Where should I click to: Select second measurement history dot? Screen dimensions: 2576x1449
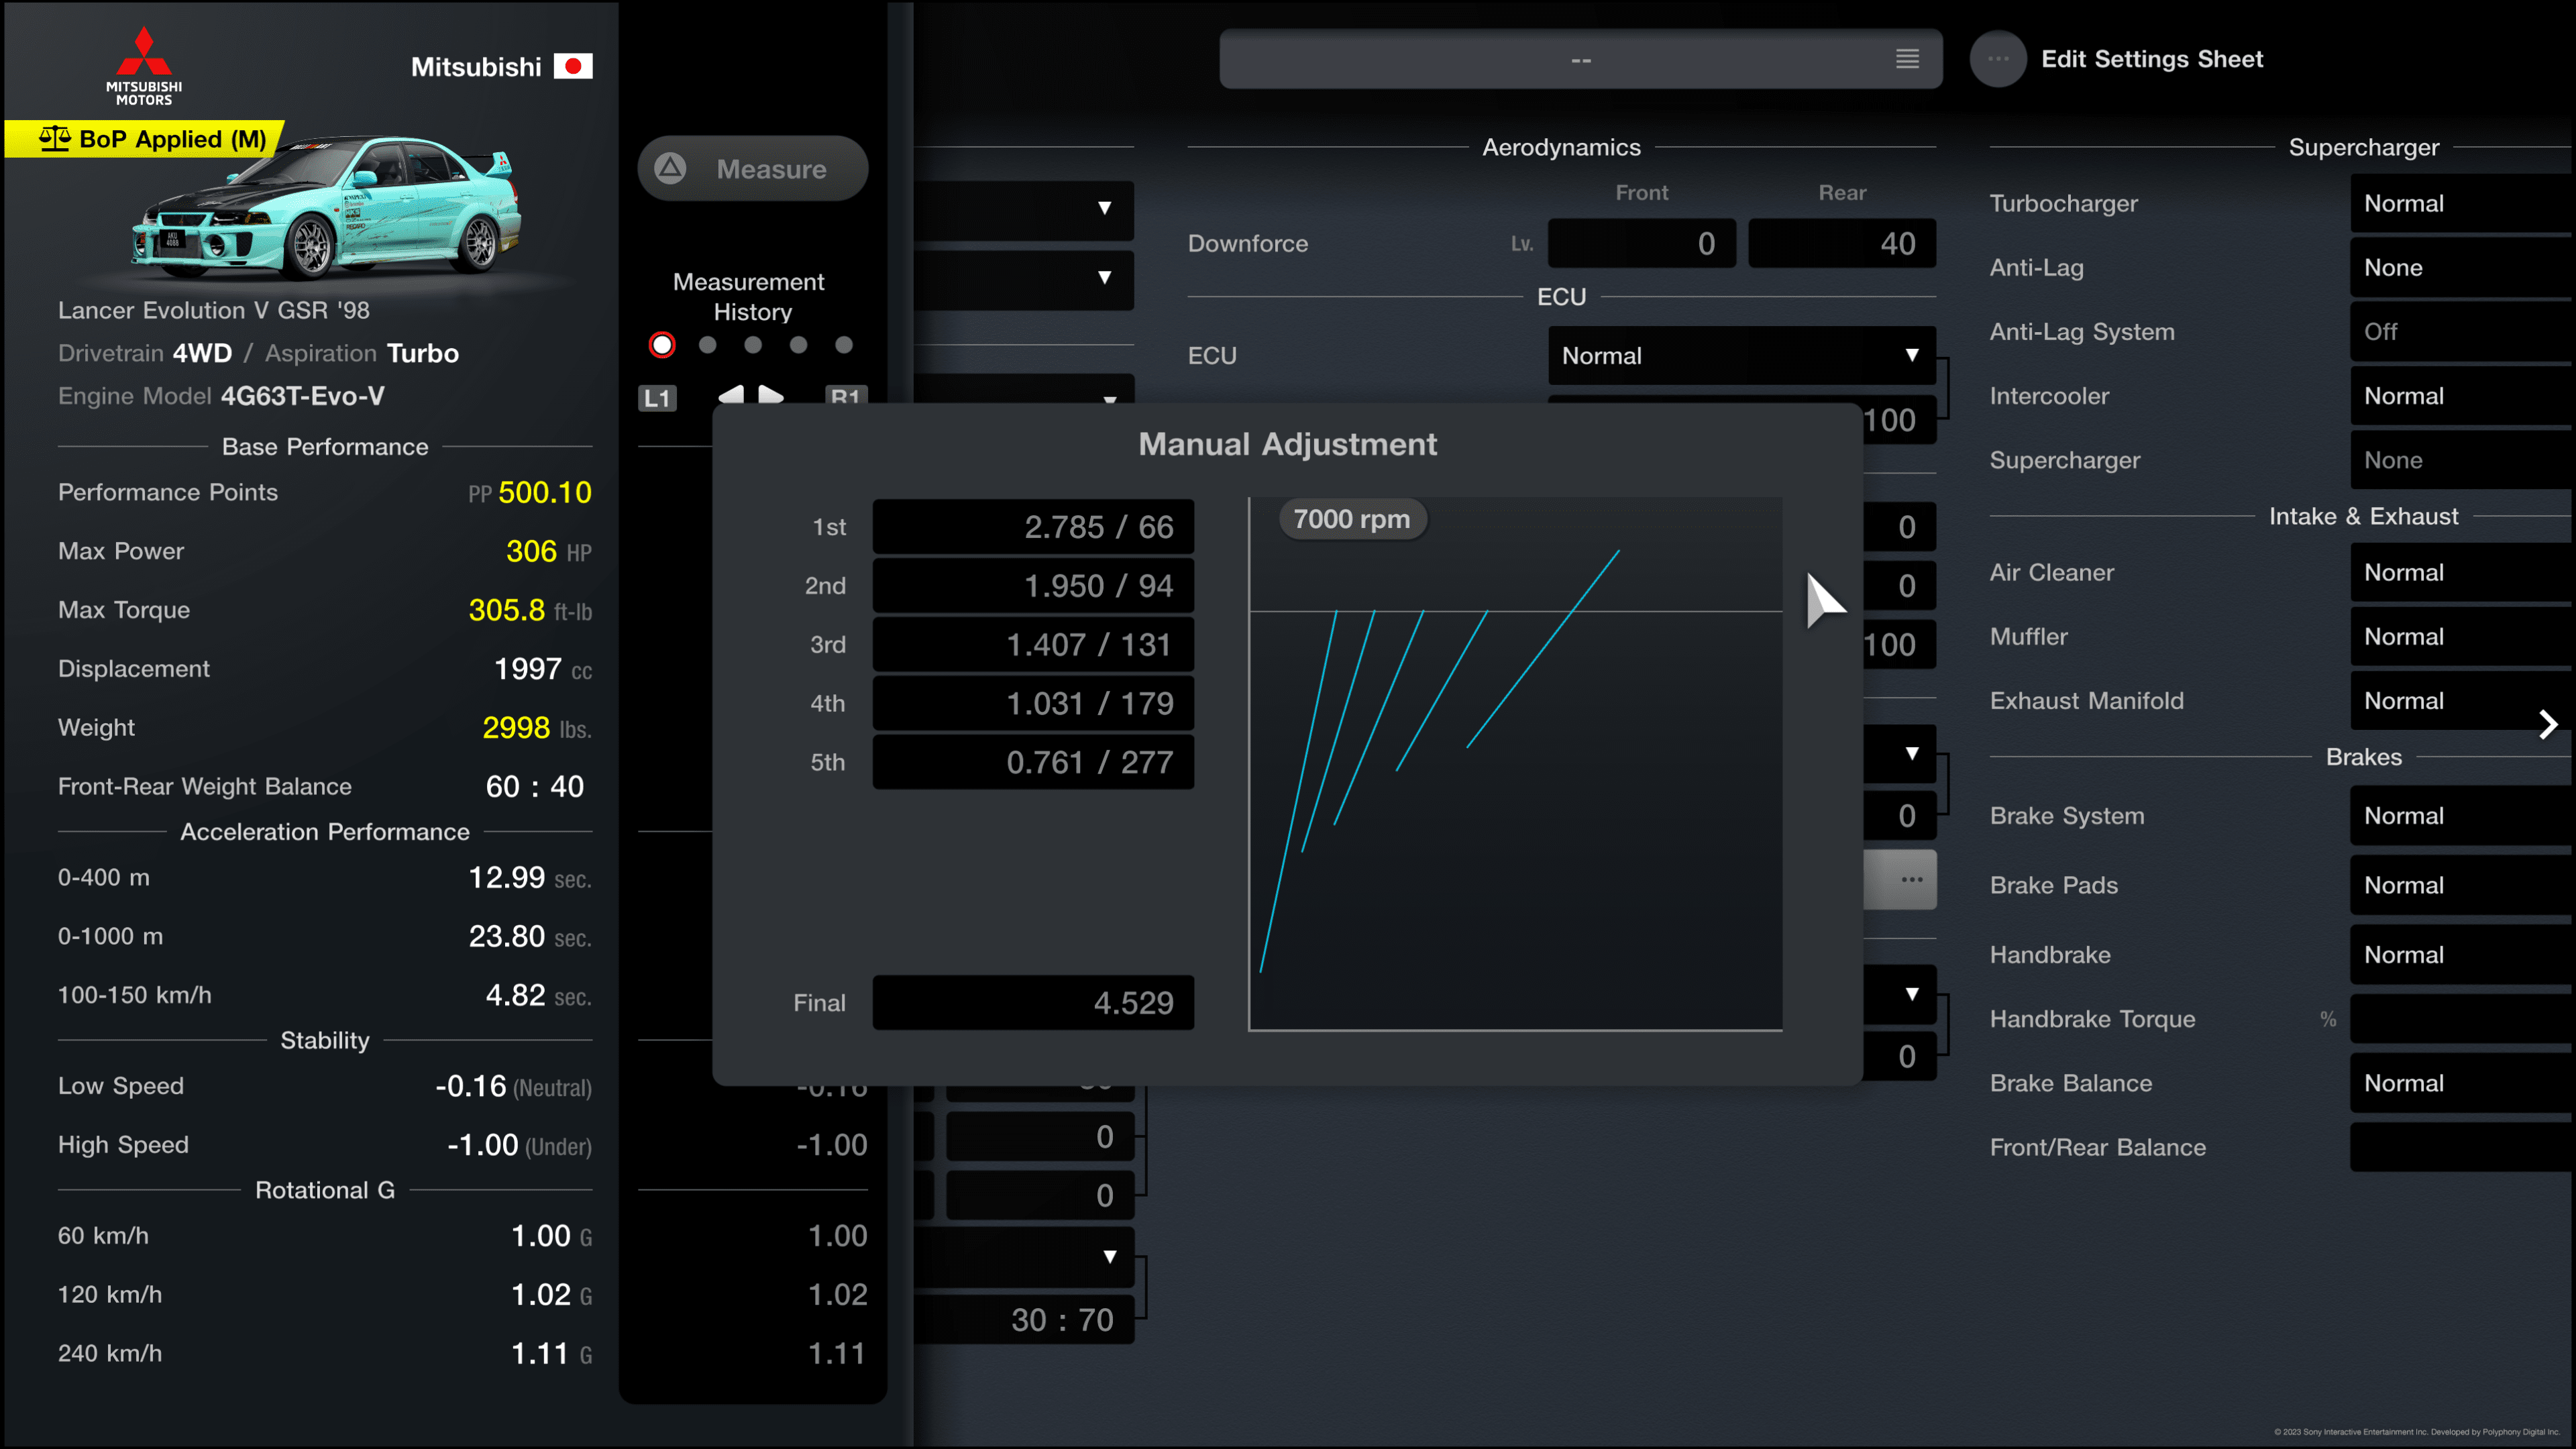point(708,345)
